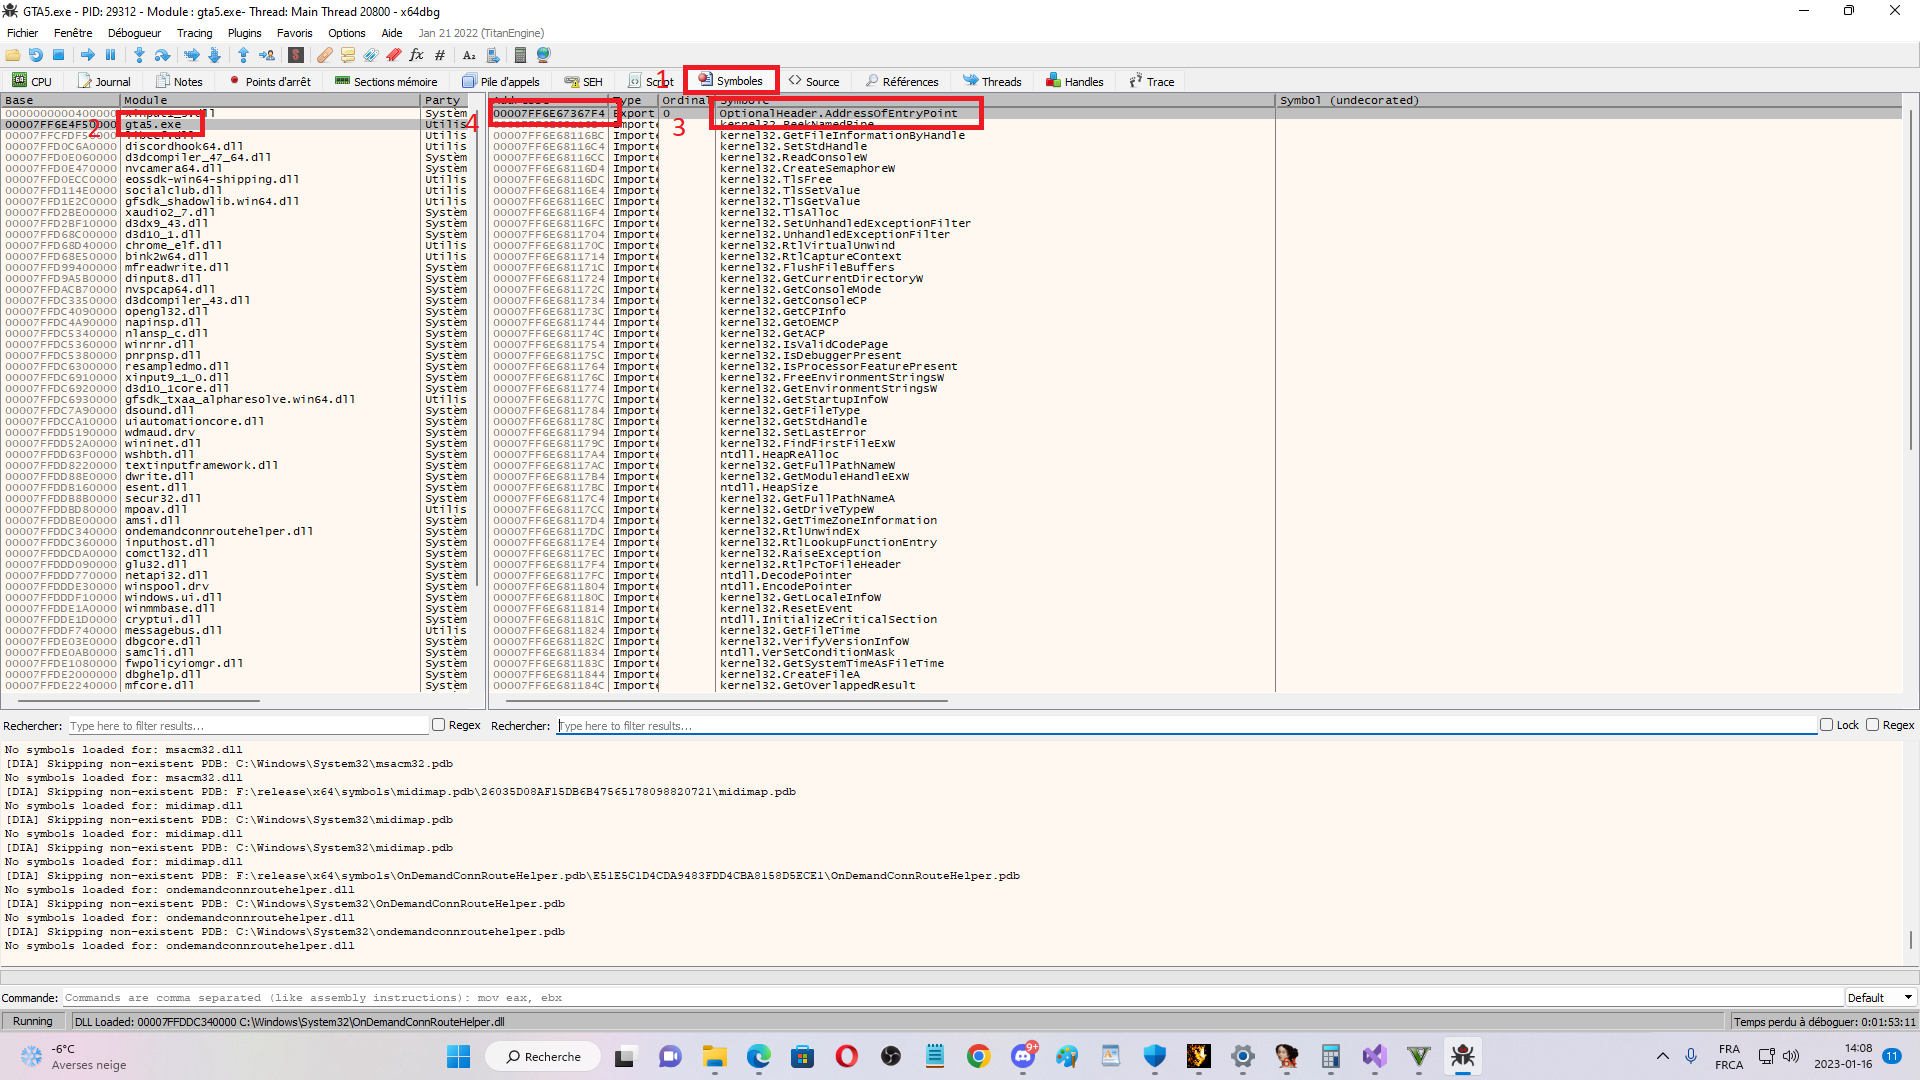Open the Favoris menu
The height and width of the screenshot is (1080, 1920).
coord(294,33)
